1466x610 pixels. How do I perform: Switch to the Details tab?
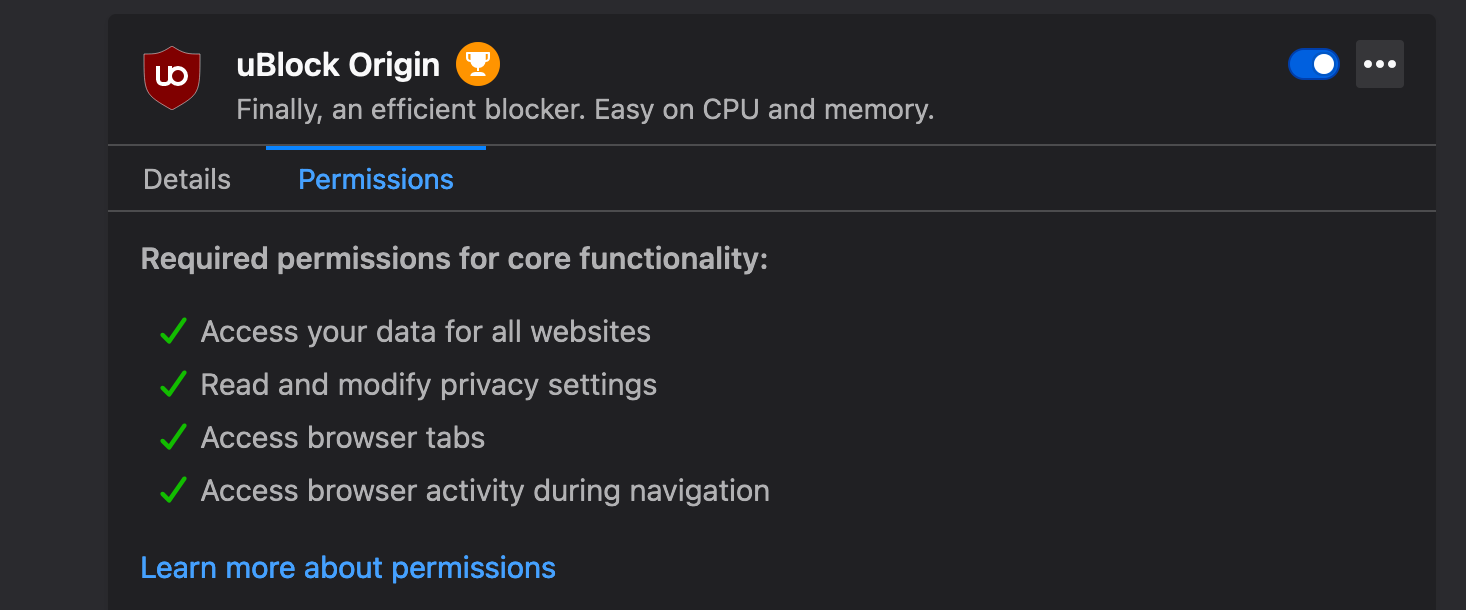click(x=187, y=179)
